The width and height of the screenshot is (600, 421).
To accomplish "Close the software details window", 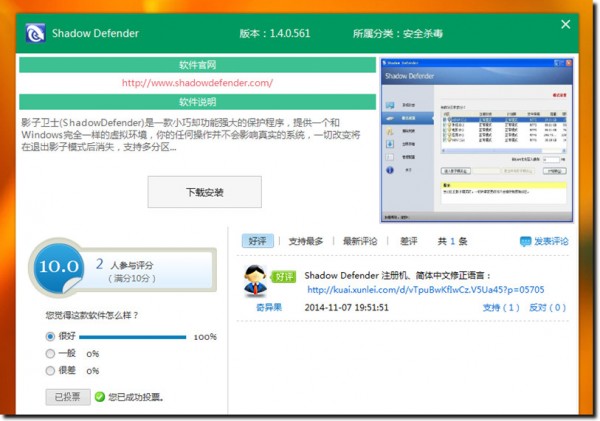I will click(x=566, y=24).
